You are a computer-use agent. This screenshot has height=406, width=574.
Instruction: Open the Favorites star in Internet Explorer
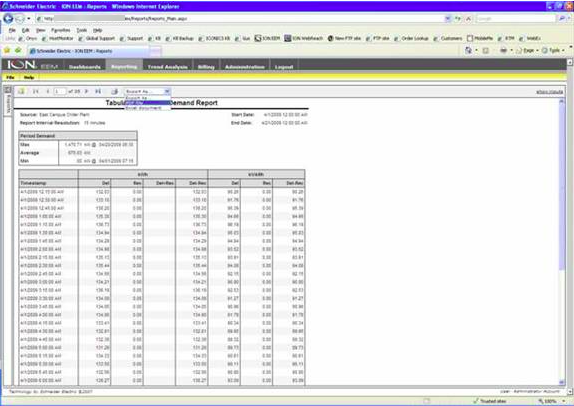7,50
